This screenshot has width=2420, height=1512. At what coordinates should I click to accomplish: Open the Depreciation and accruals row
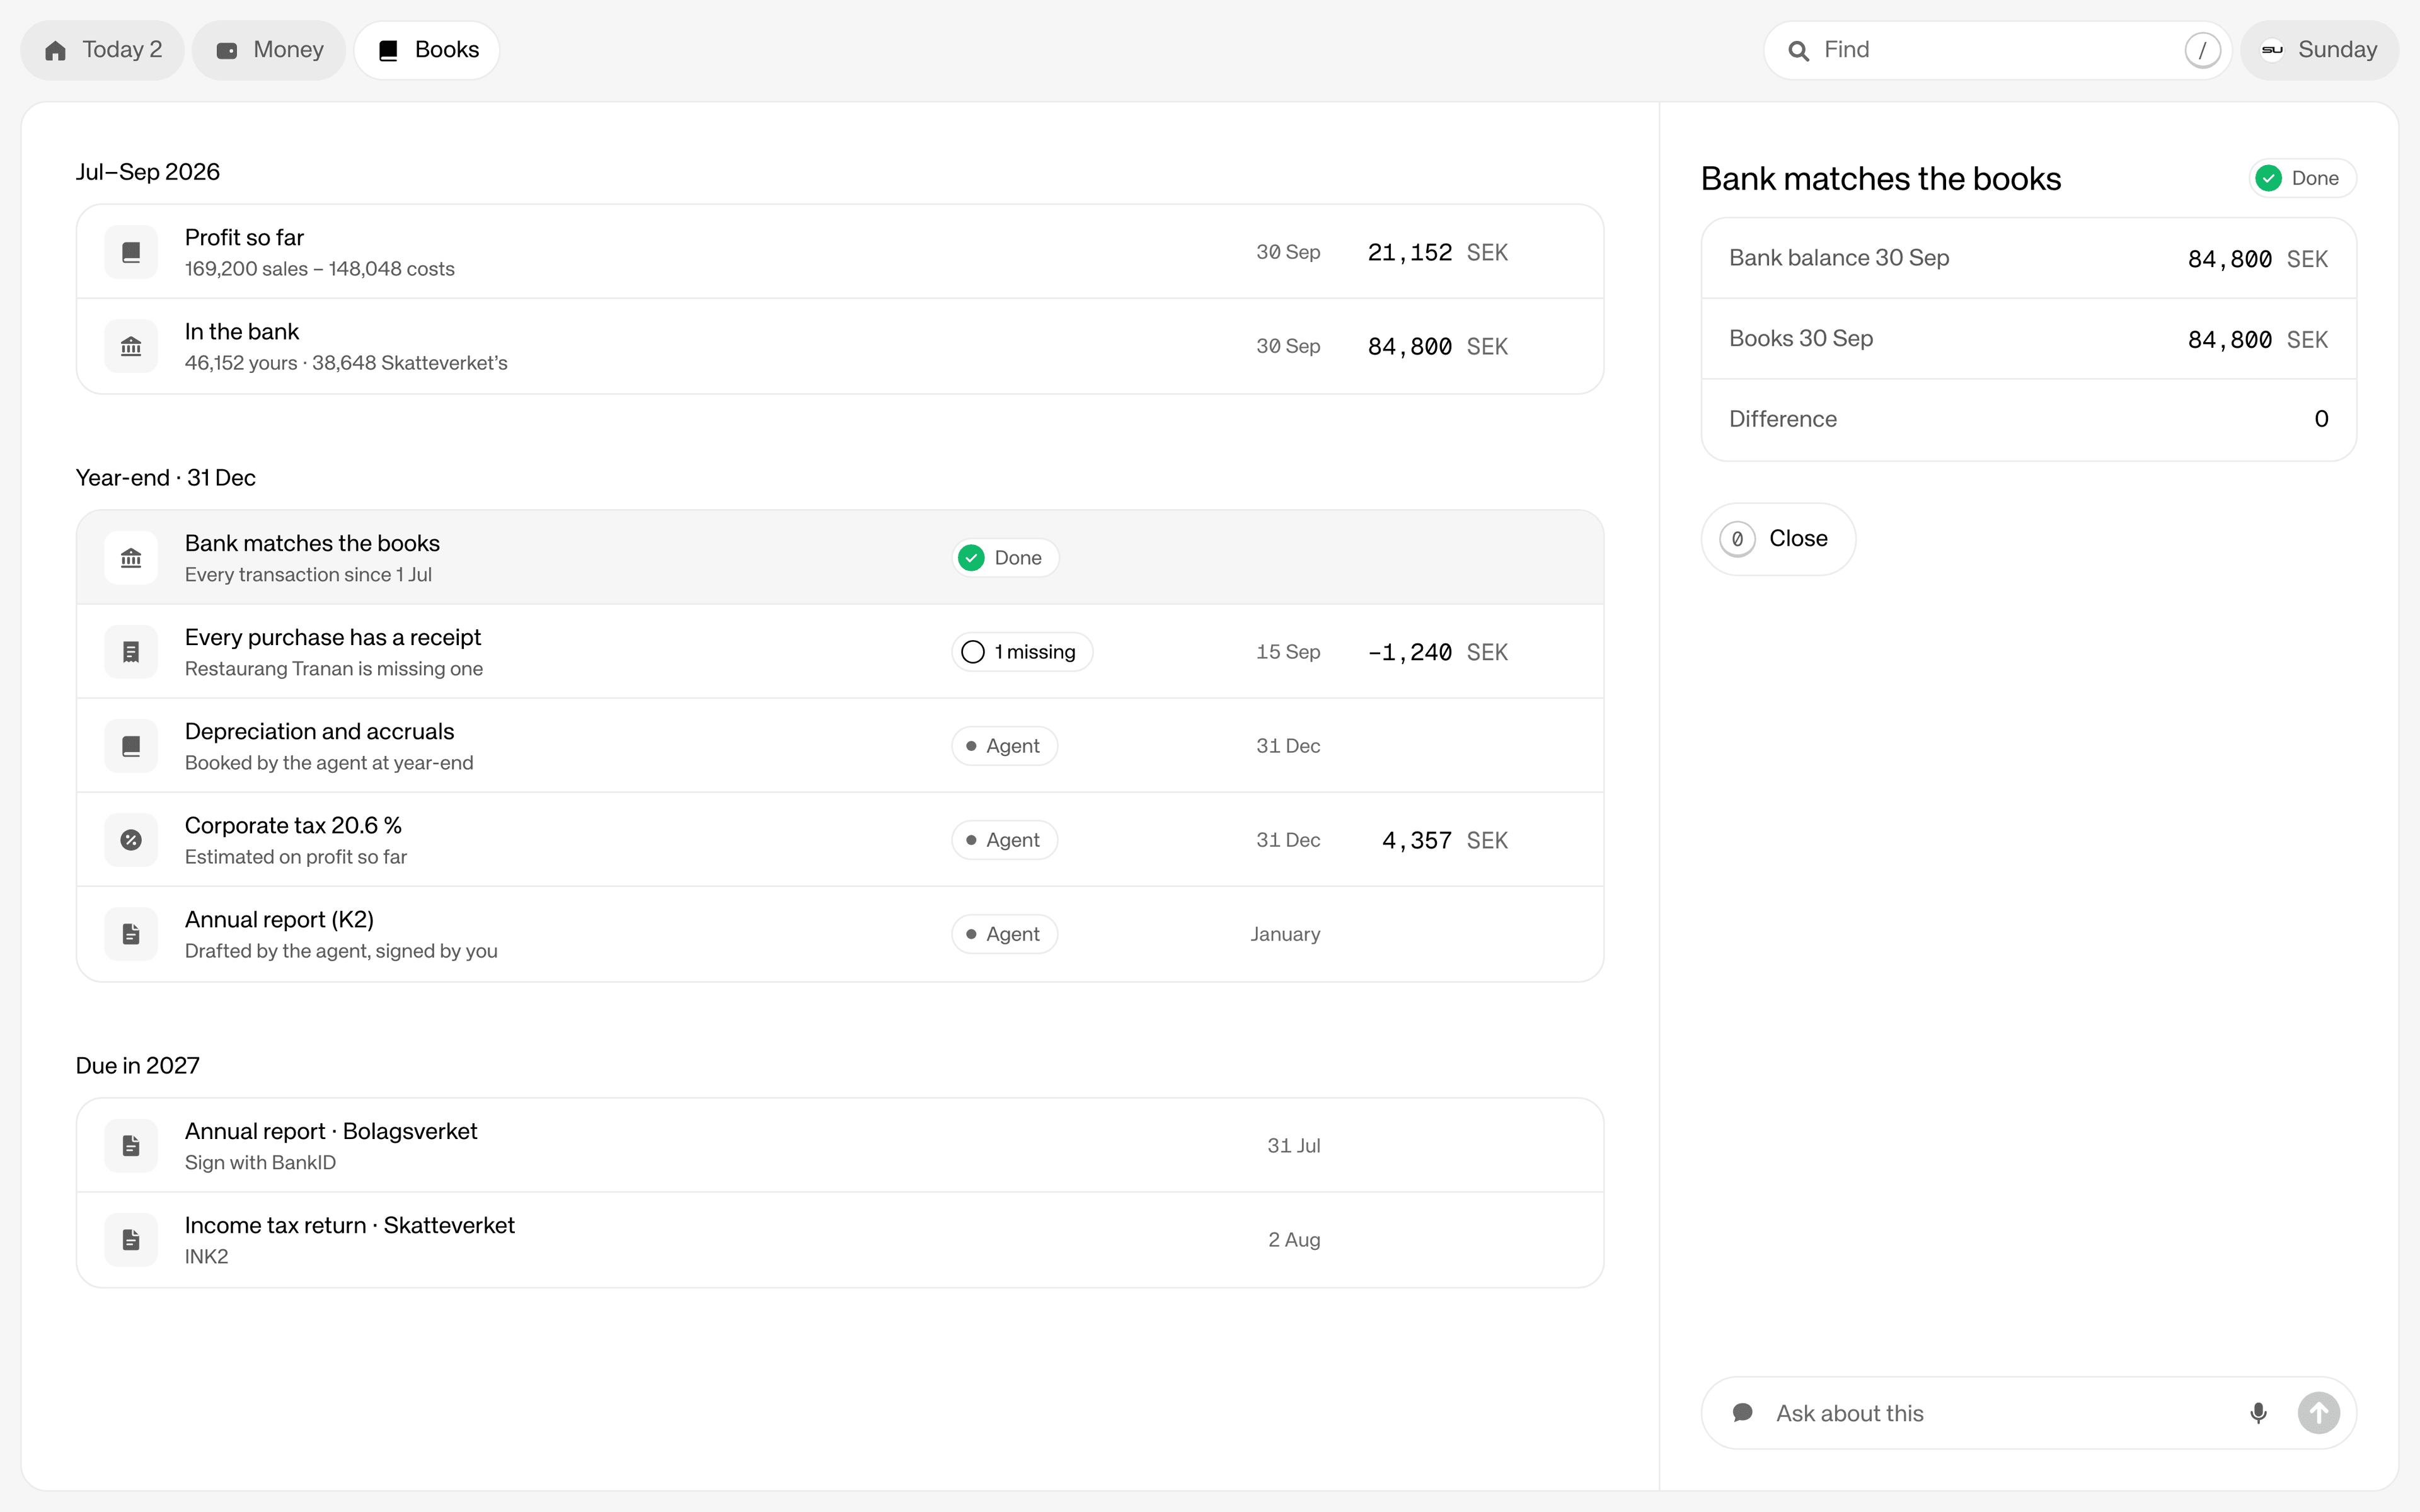point(840,746)
